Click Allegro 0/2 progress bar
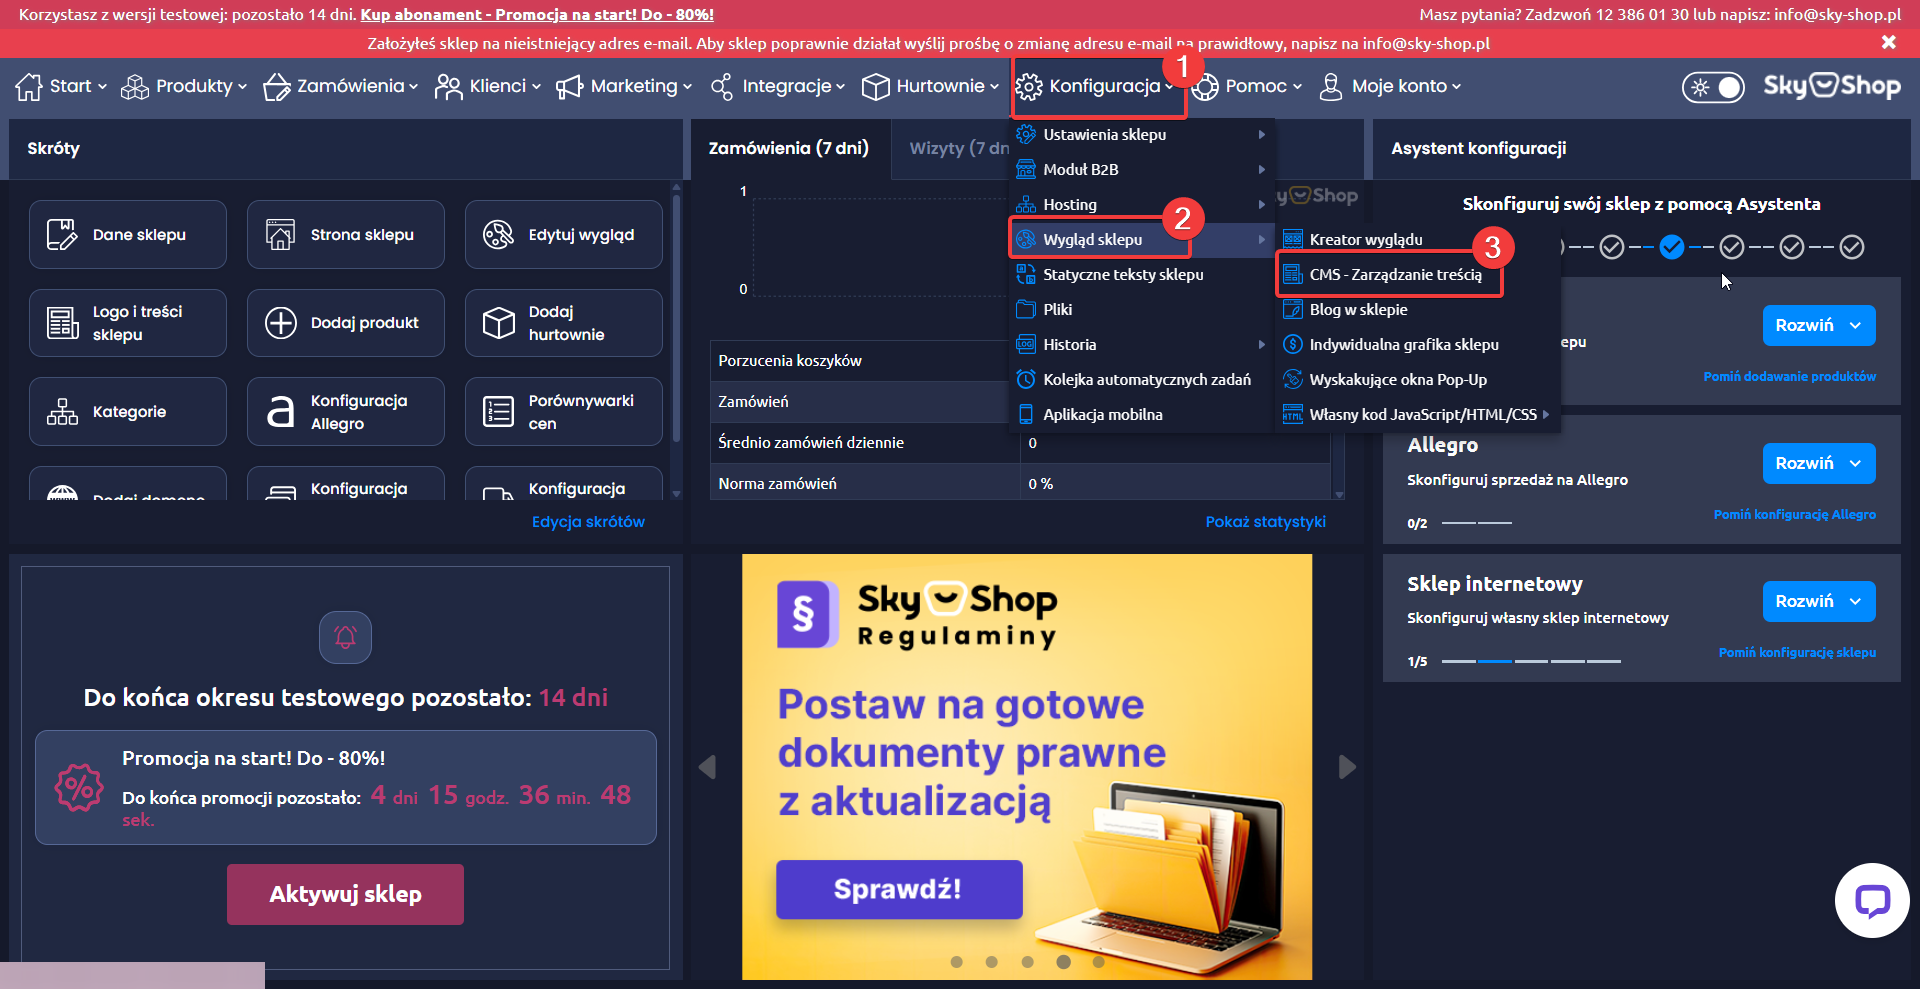 [x=1477, y=523]
